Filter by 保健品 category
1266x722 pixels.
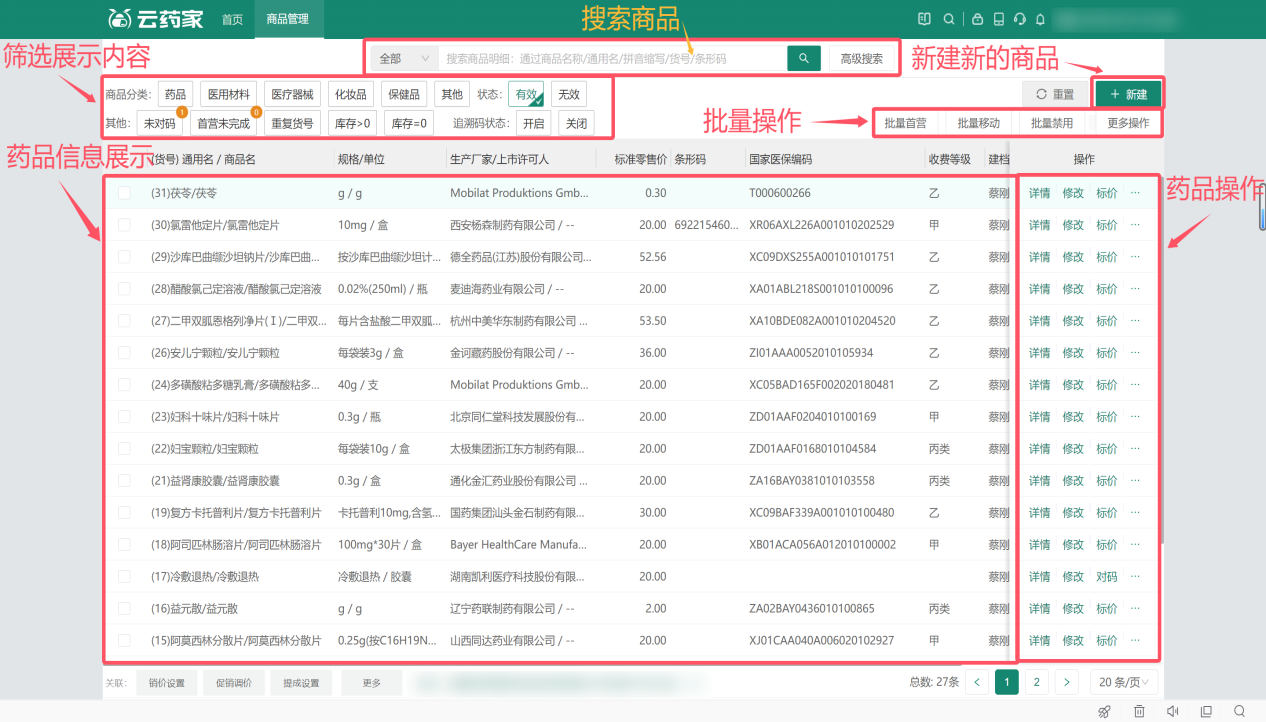coord(402,94)
